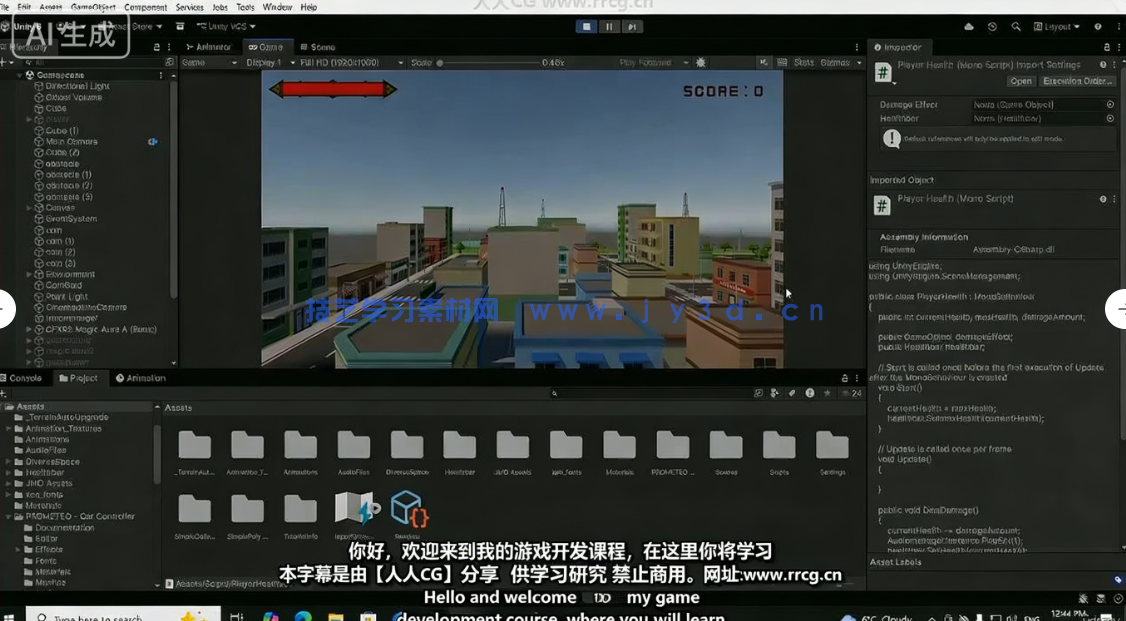Click the Open button in the Inspector

pos(1021,81)
